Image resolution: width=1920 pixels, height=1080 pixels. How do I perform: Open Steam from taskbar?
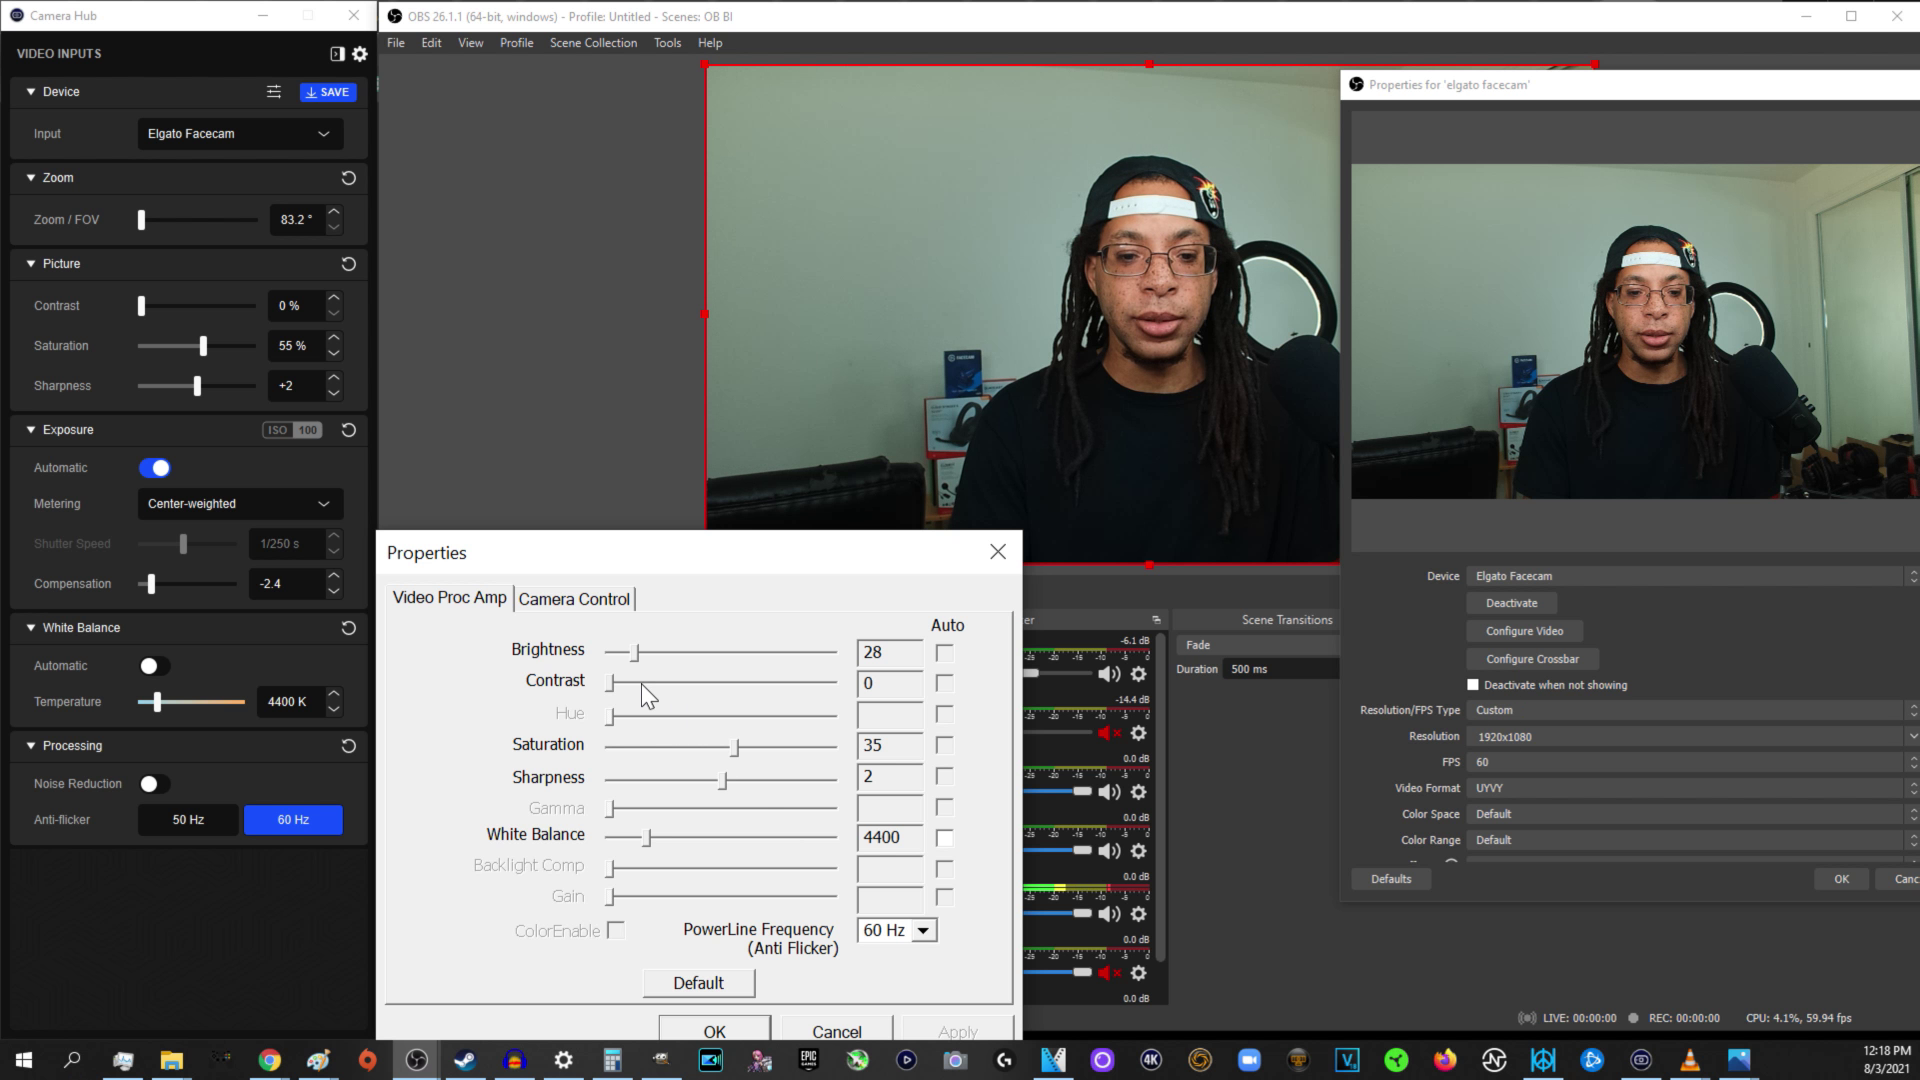pyautogui.click(x=465, y=1060)
